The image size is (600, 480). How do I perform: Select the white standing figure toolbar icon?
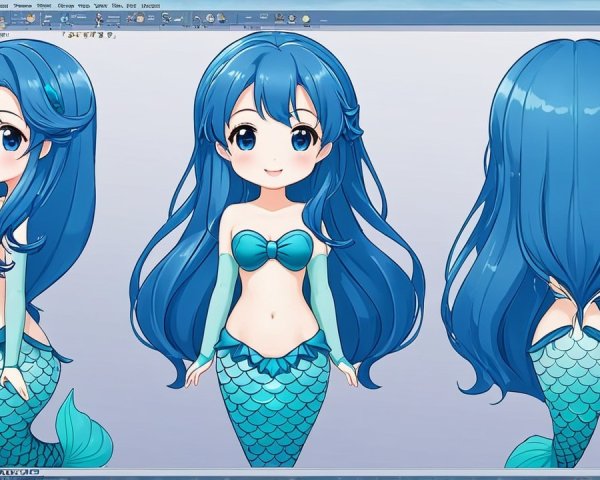[99, 20]
